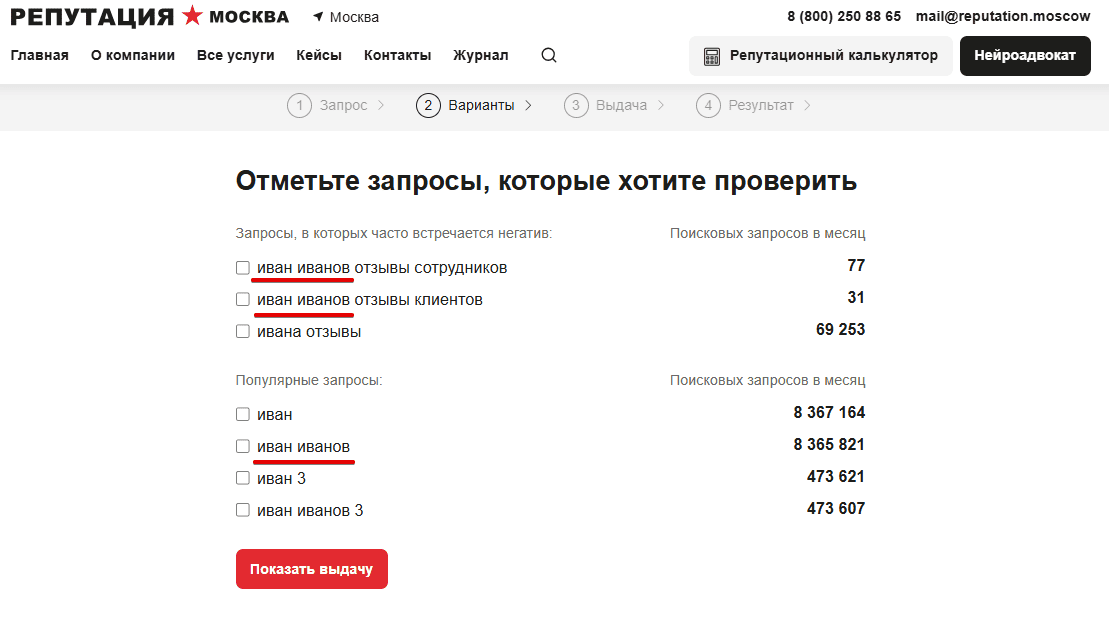Click the Москва city selector link
The height and width of the screenshot is (622, 1109).
(x=354, y=17)
